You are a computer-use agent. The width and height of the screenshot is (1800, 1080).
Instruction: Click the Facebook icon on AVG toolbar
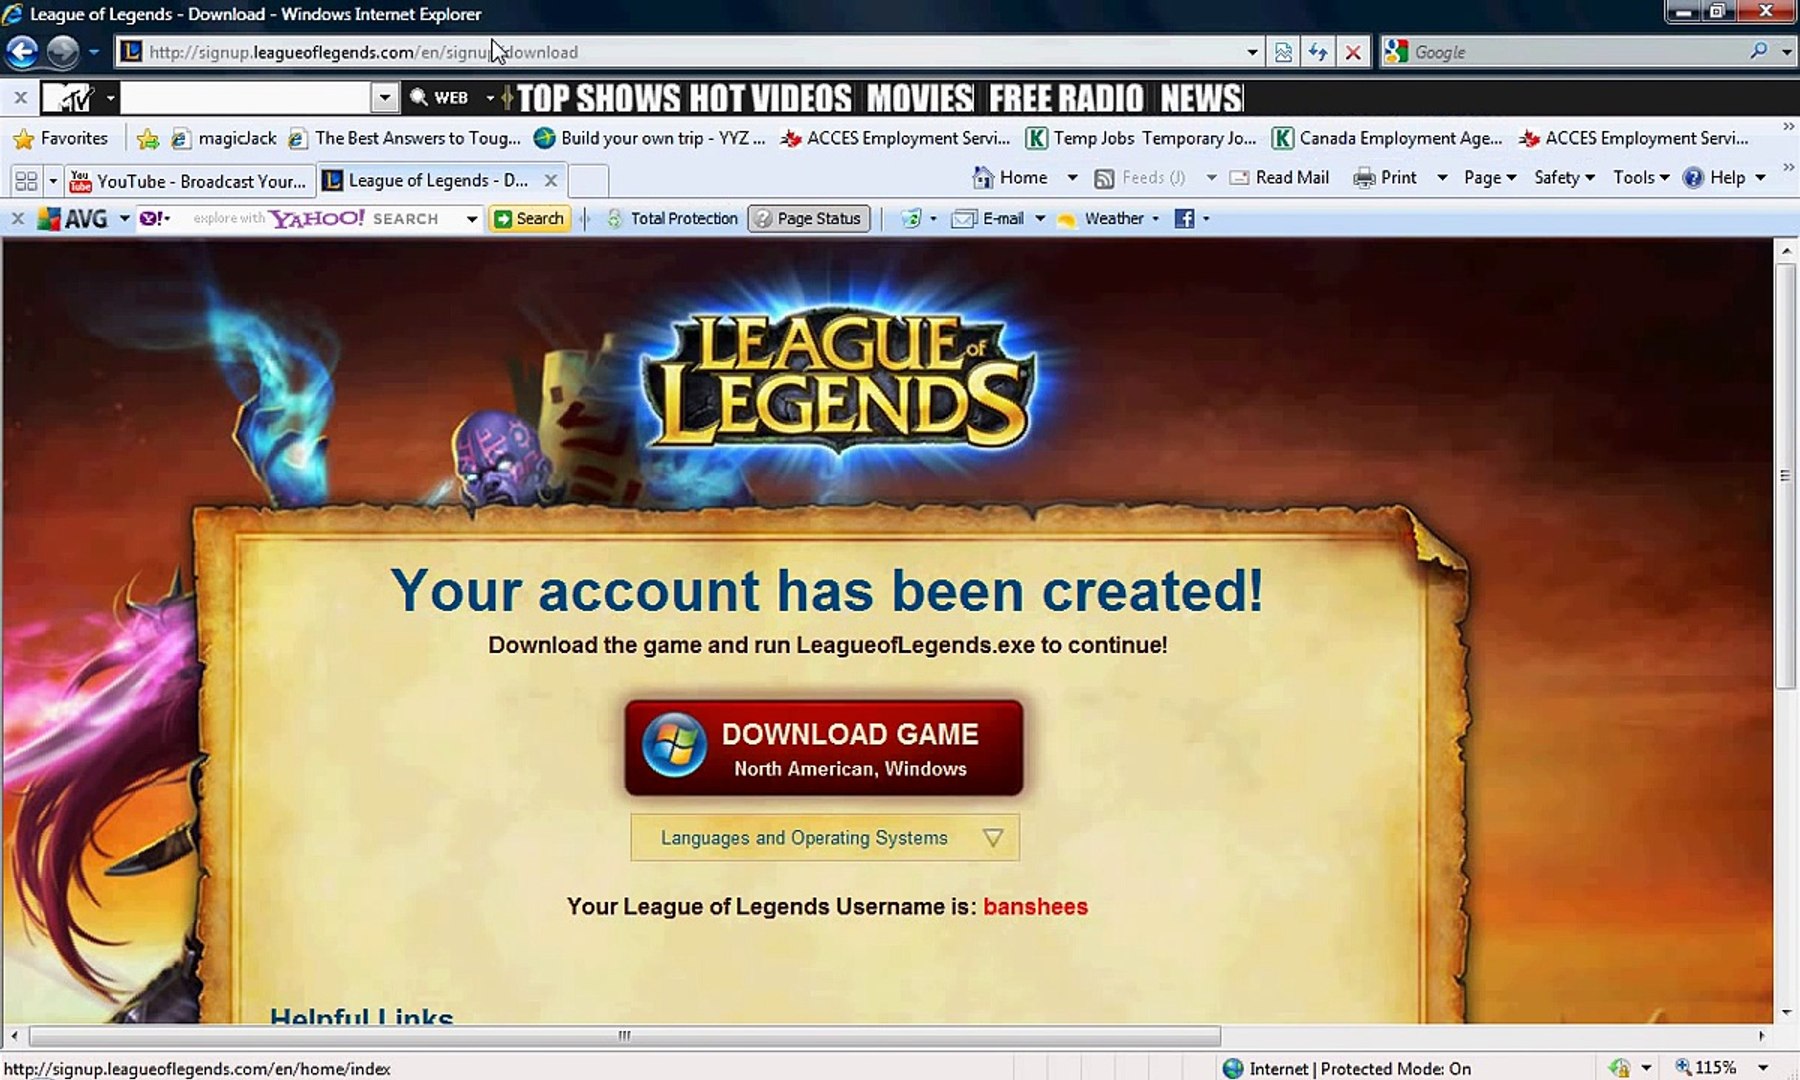click(x=1184, y=219)
